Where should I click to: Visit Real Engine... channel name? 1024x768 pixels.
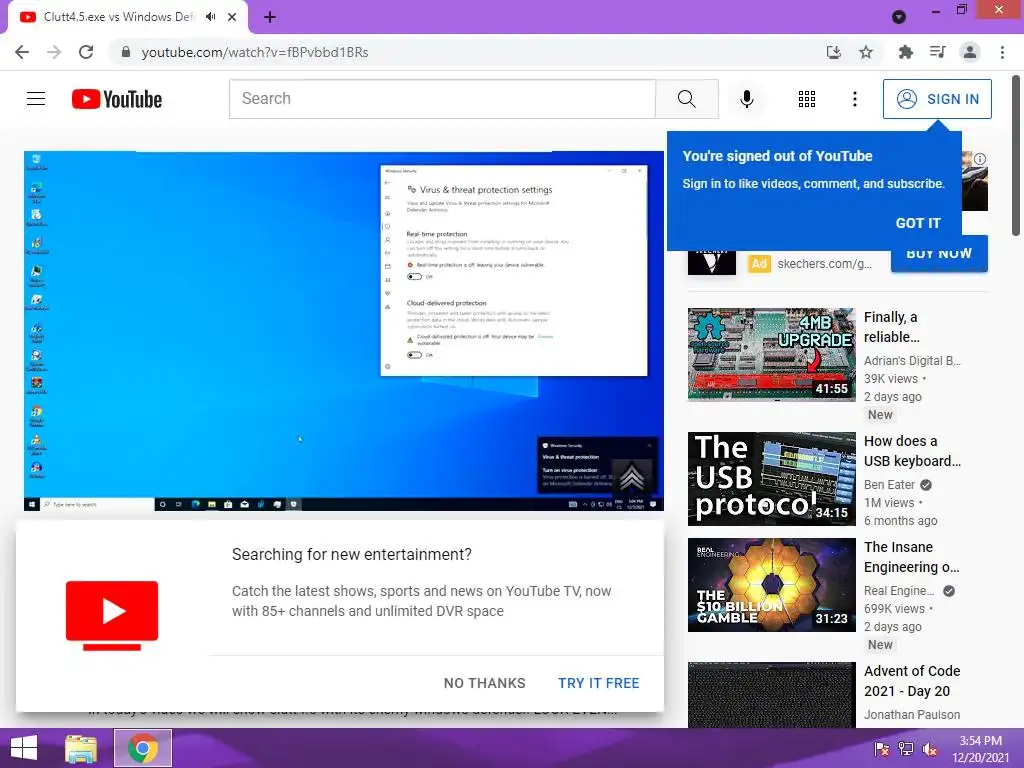pyautogui.click(x=899, y=590)
